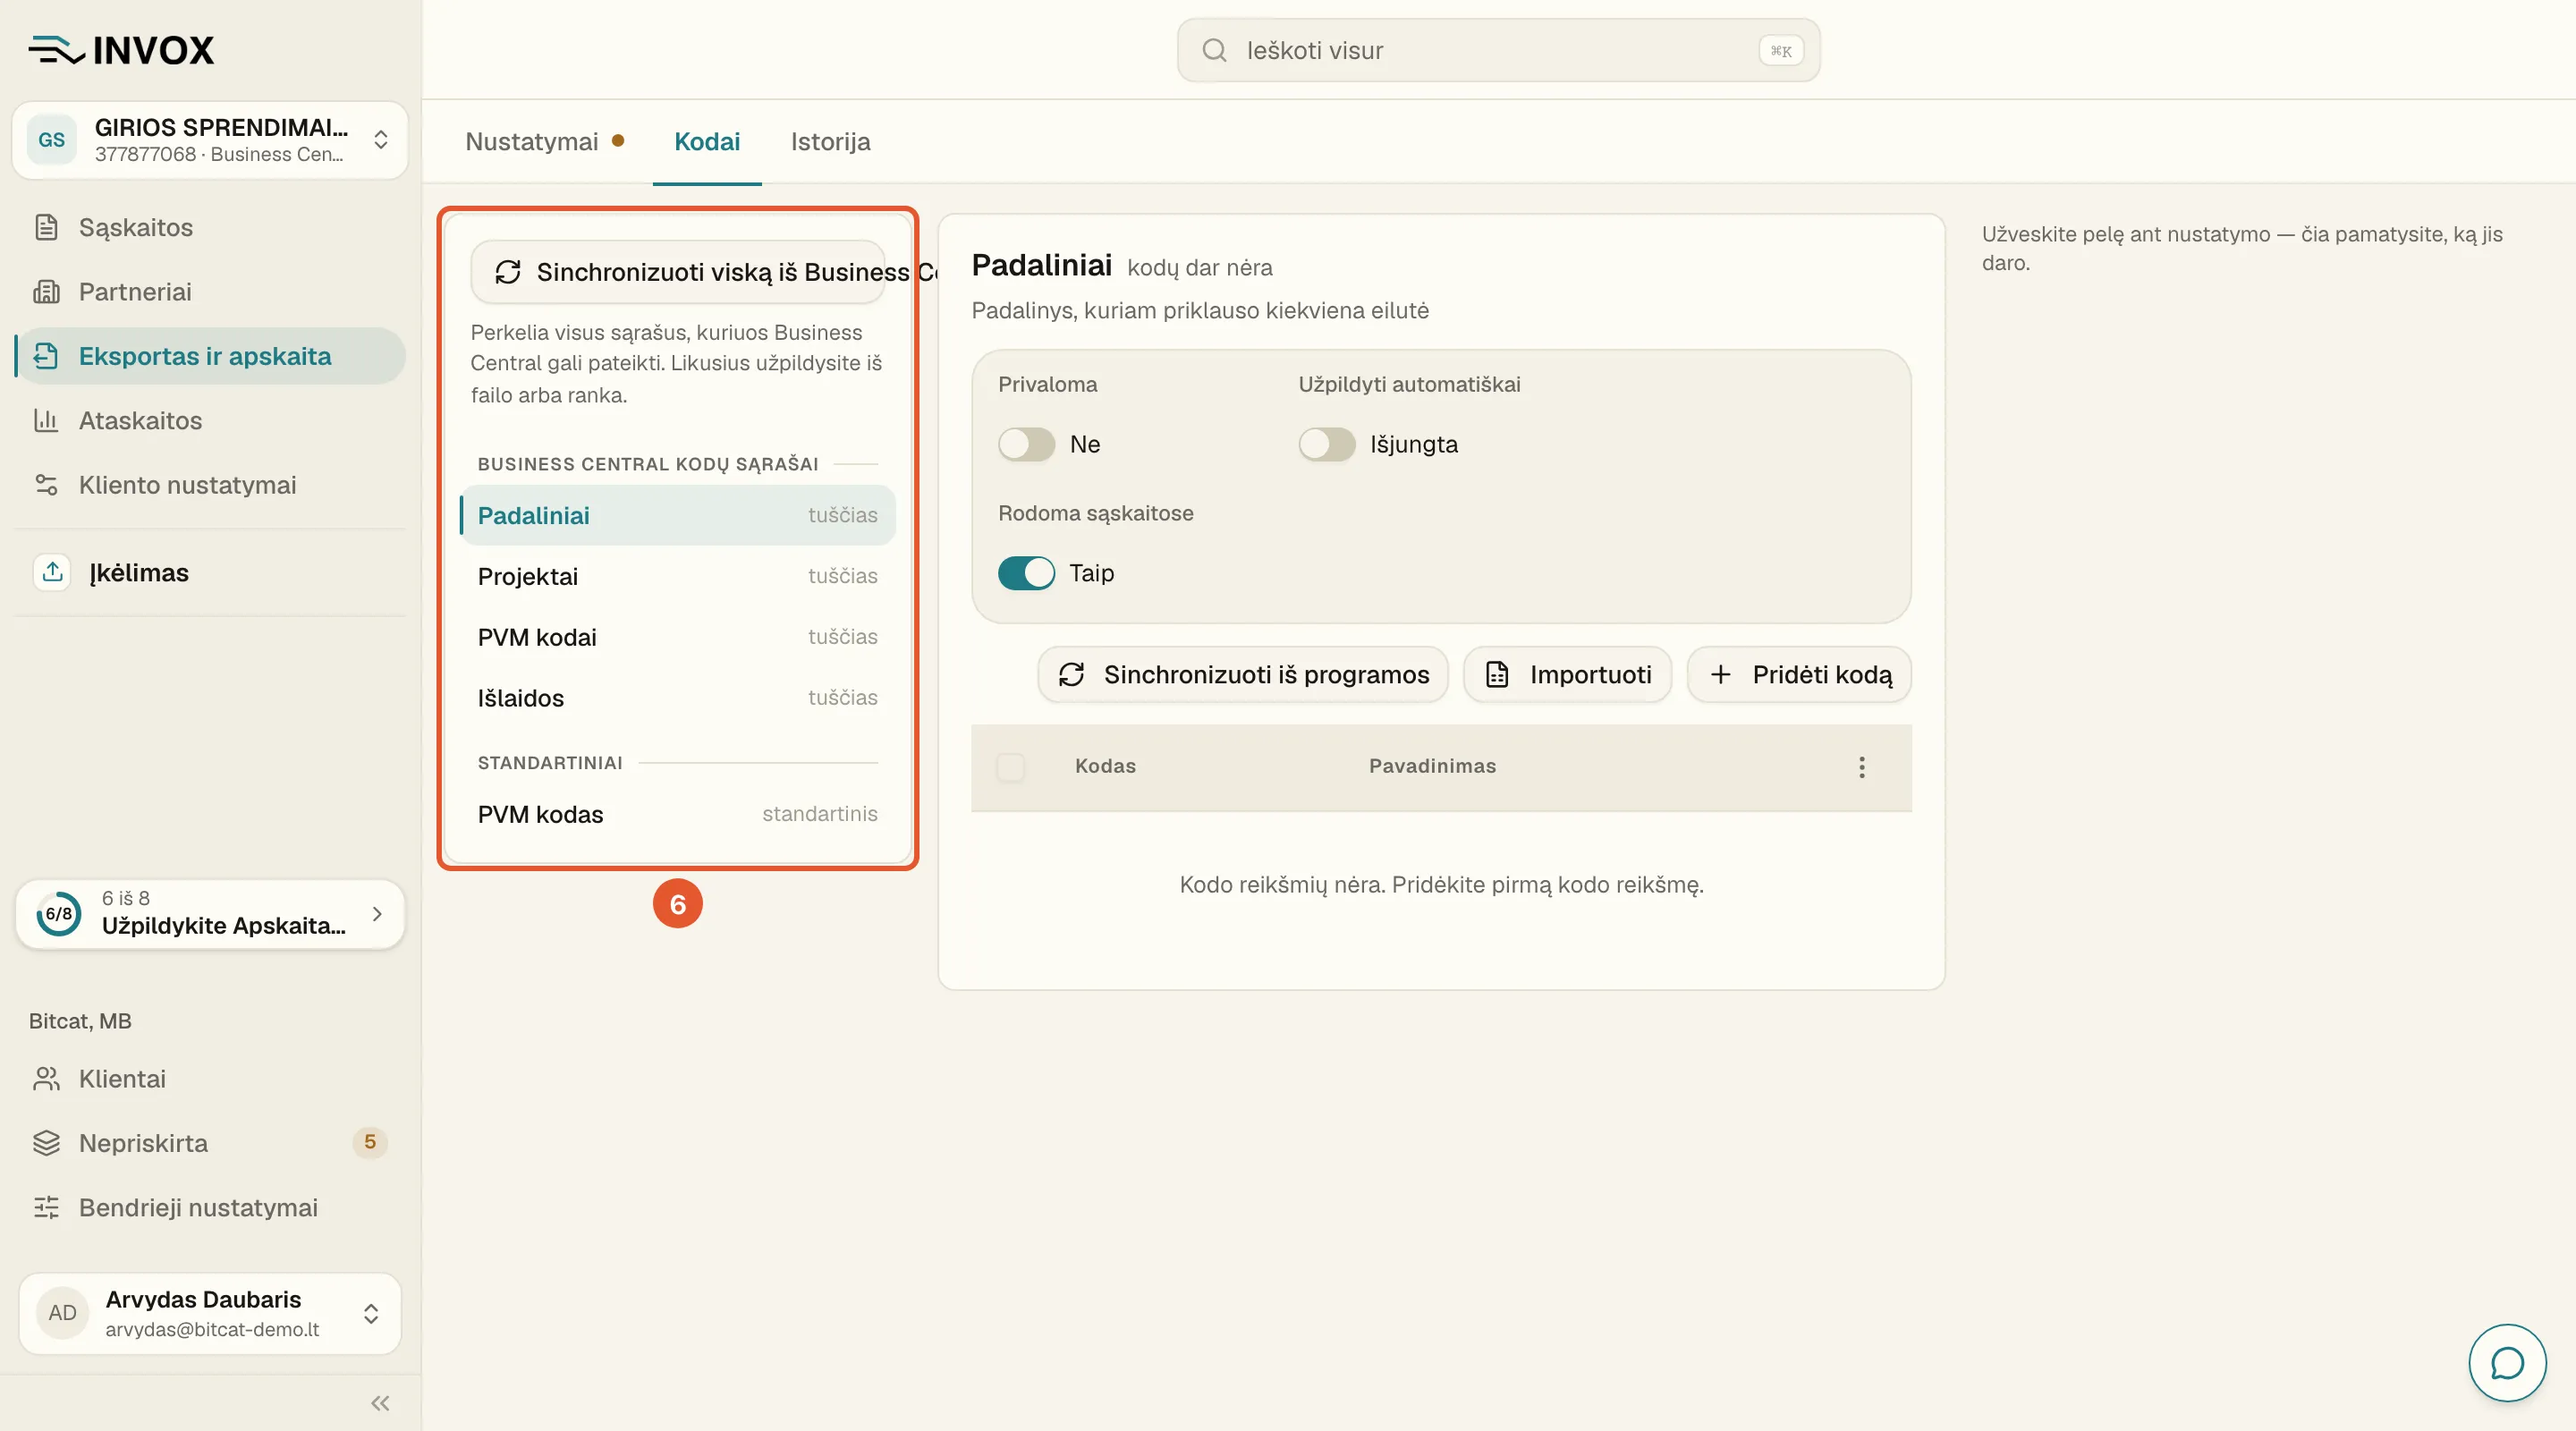Screen dimensions: 2576x1431
Task: Turn off Rodoma sąskaitose switch
Action: [1026, 573]
